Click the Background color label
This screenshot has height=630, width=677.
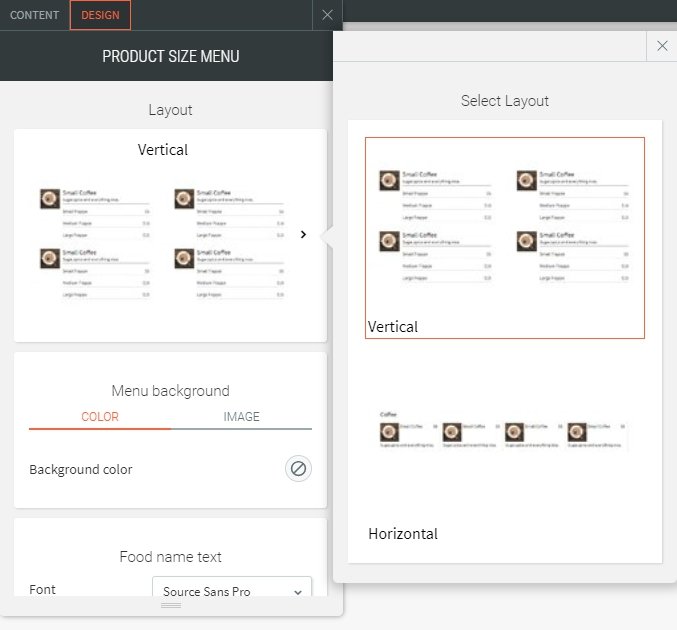[81, 469]
